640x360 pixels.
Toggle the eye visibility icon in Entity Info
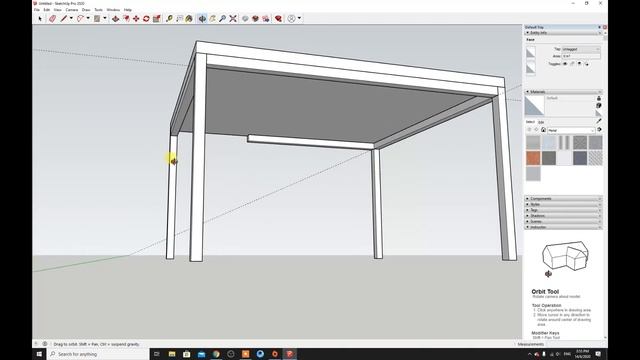pyautogui.click(x=565, y=64)
